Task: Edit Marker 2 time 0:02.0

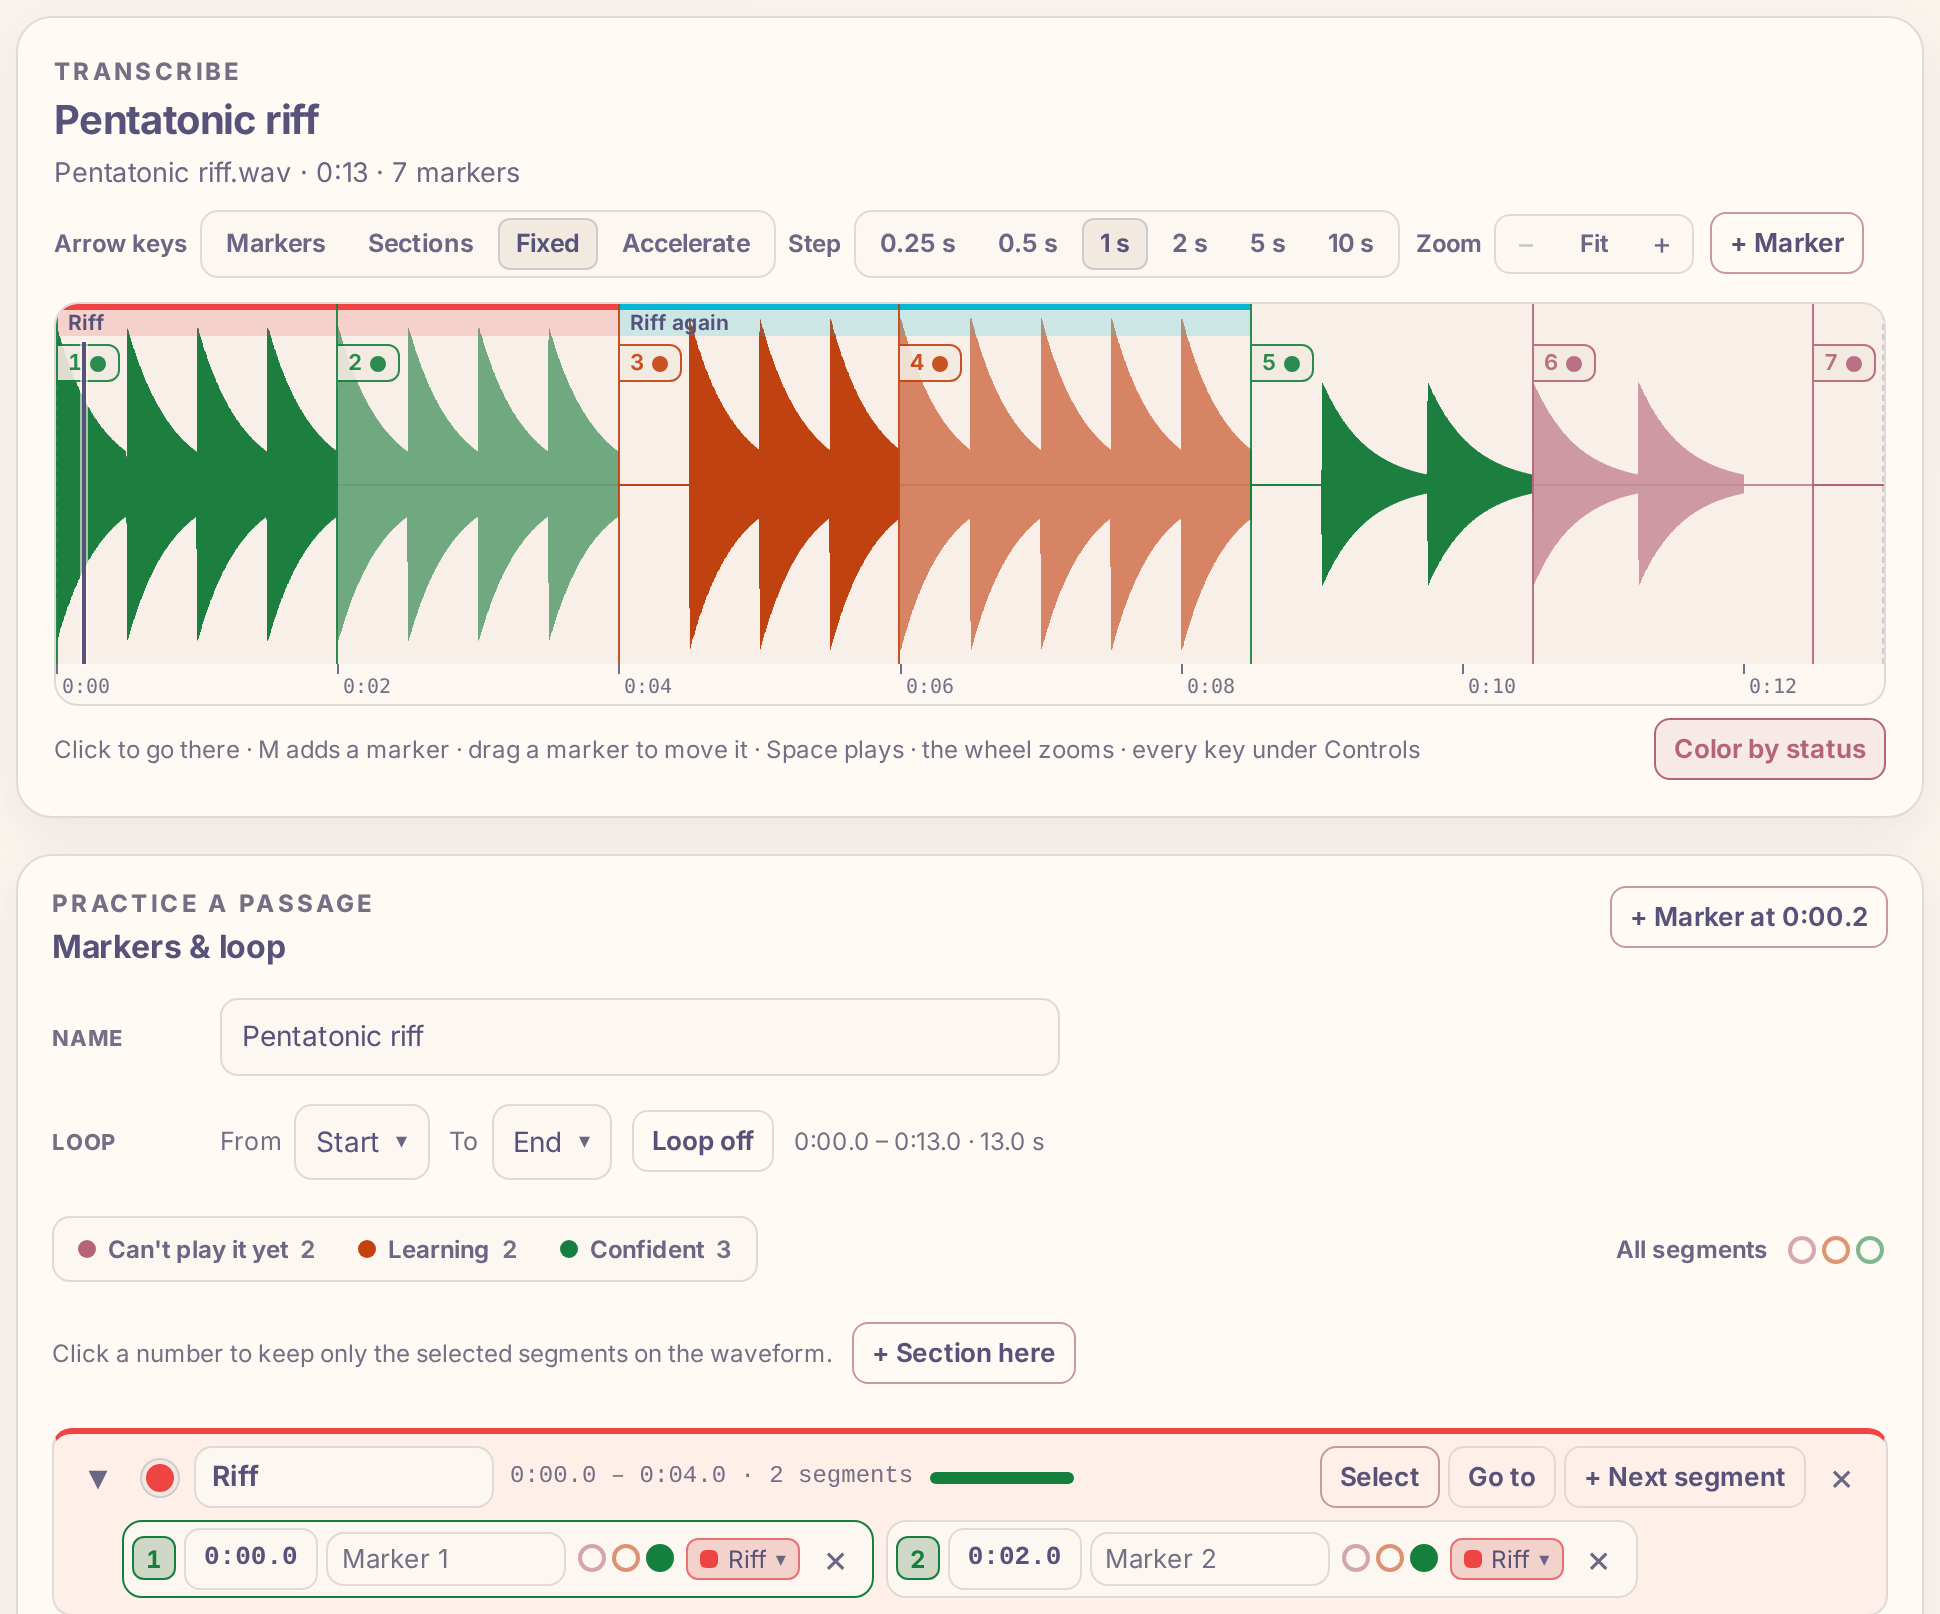Action: tap(1015, 1558)
